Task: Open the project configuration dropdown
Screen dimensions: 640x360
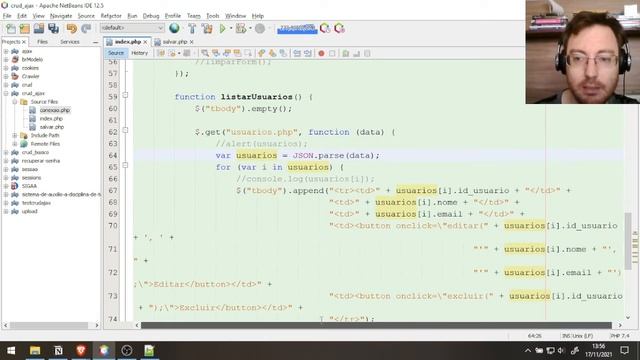Action: [132, 28]
